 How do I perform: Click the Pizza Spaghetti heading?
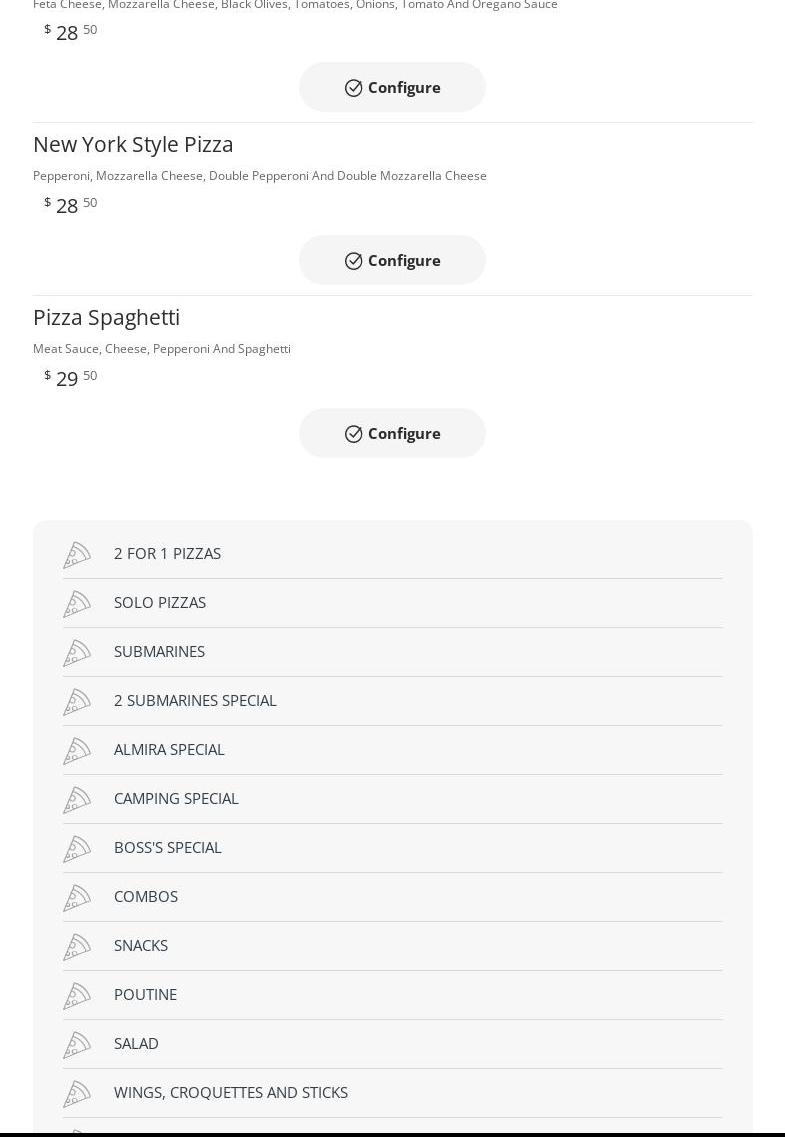106,317
